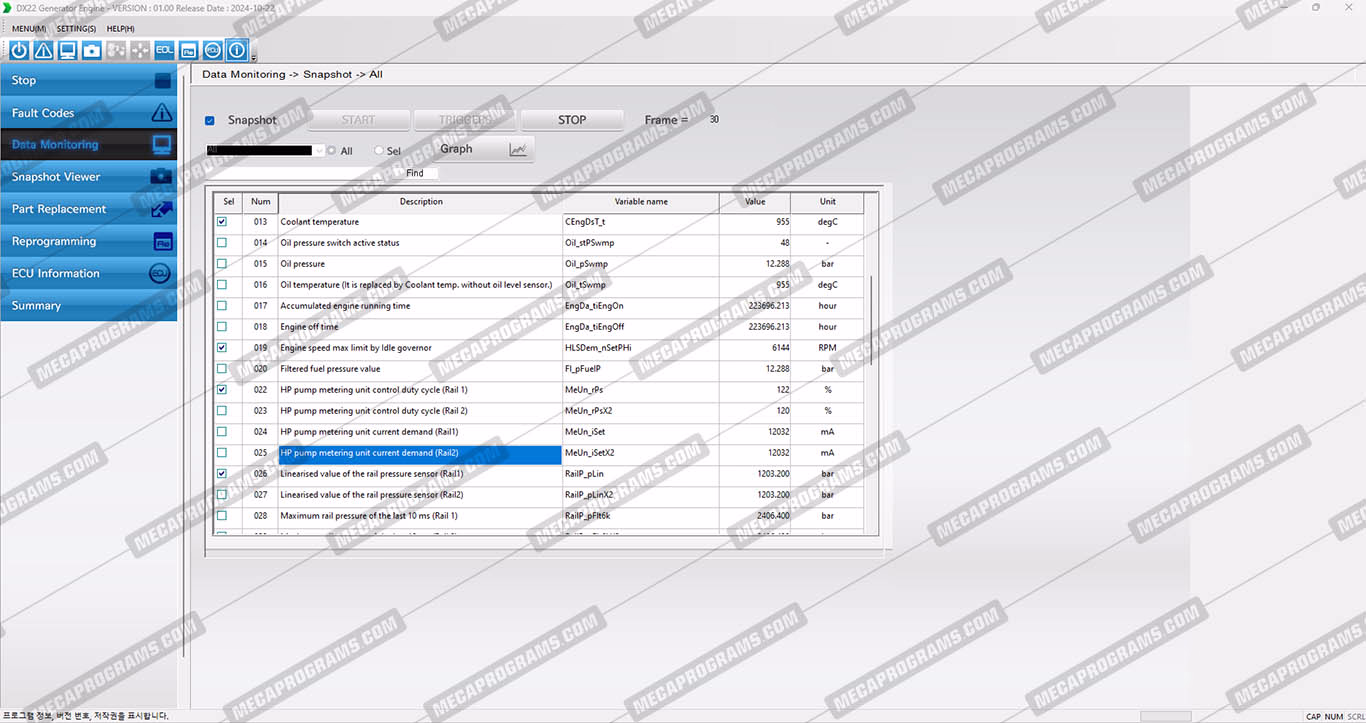This screenshot has width=1366, height=723.
Task: Uncheck the Snapshot checkbox
Action: pos(210,121)
